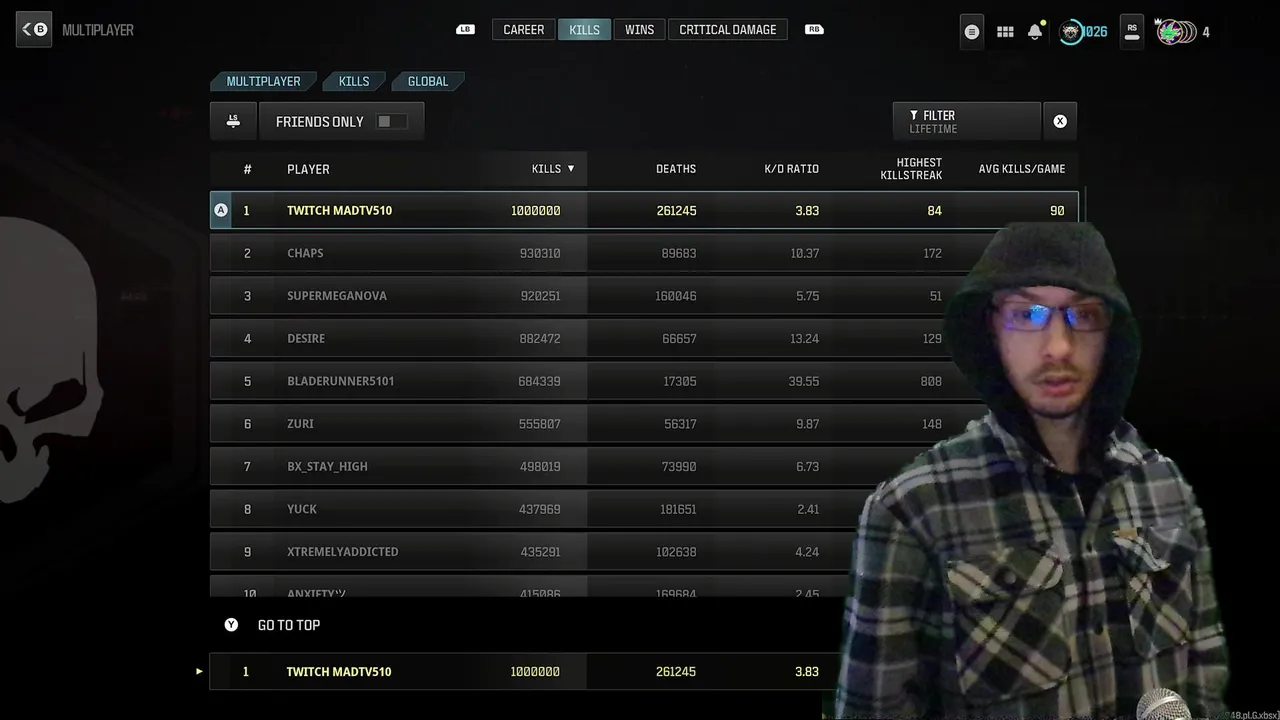The image size is (1280, 720).
Task: Click the Avg Kills/Game column header
Action: click(1022, 169)
